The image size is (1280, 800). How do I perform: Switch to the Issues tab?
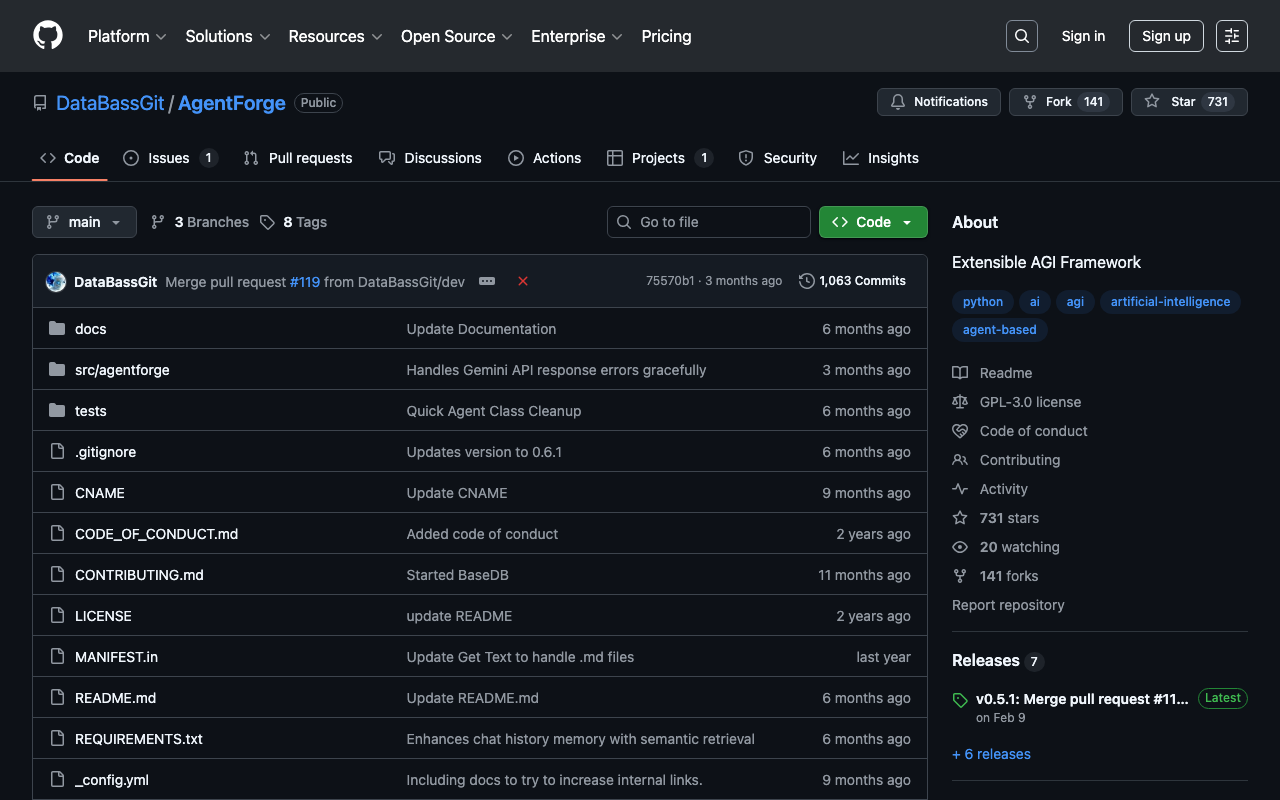pos(169,158)
